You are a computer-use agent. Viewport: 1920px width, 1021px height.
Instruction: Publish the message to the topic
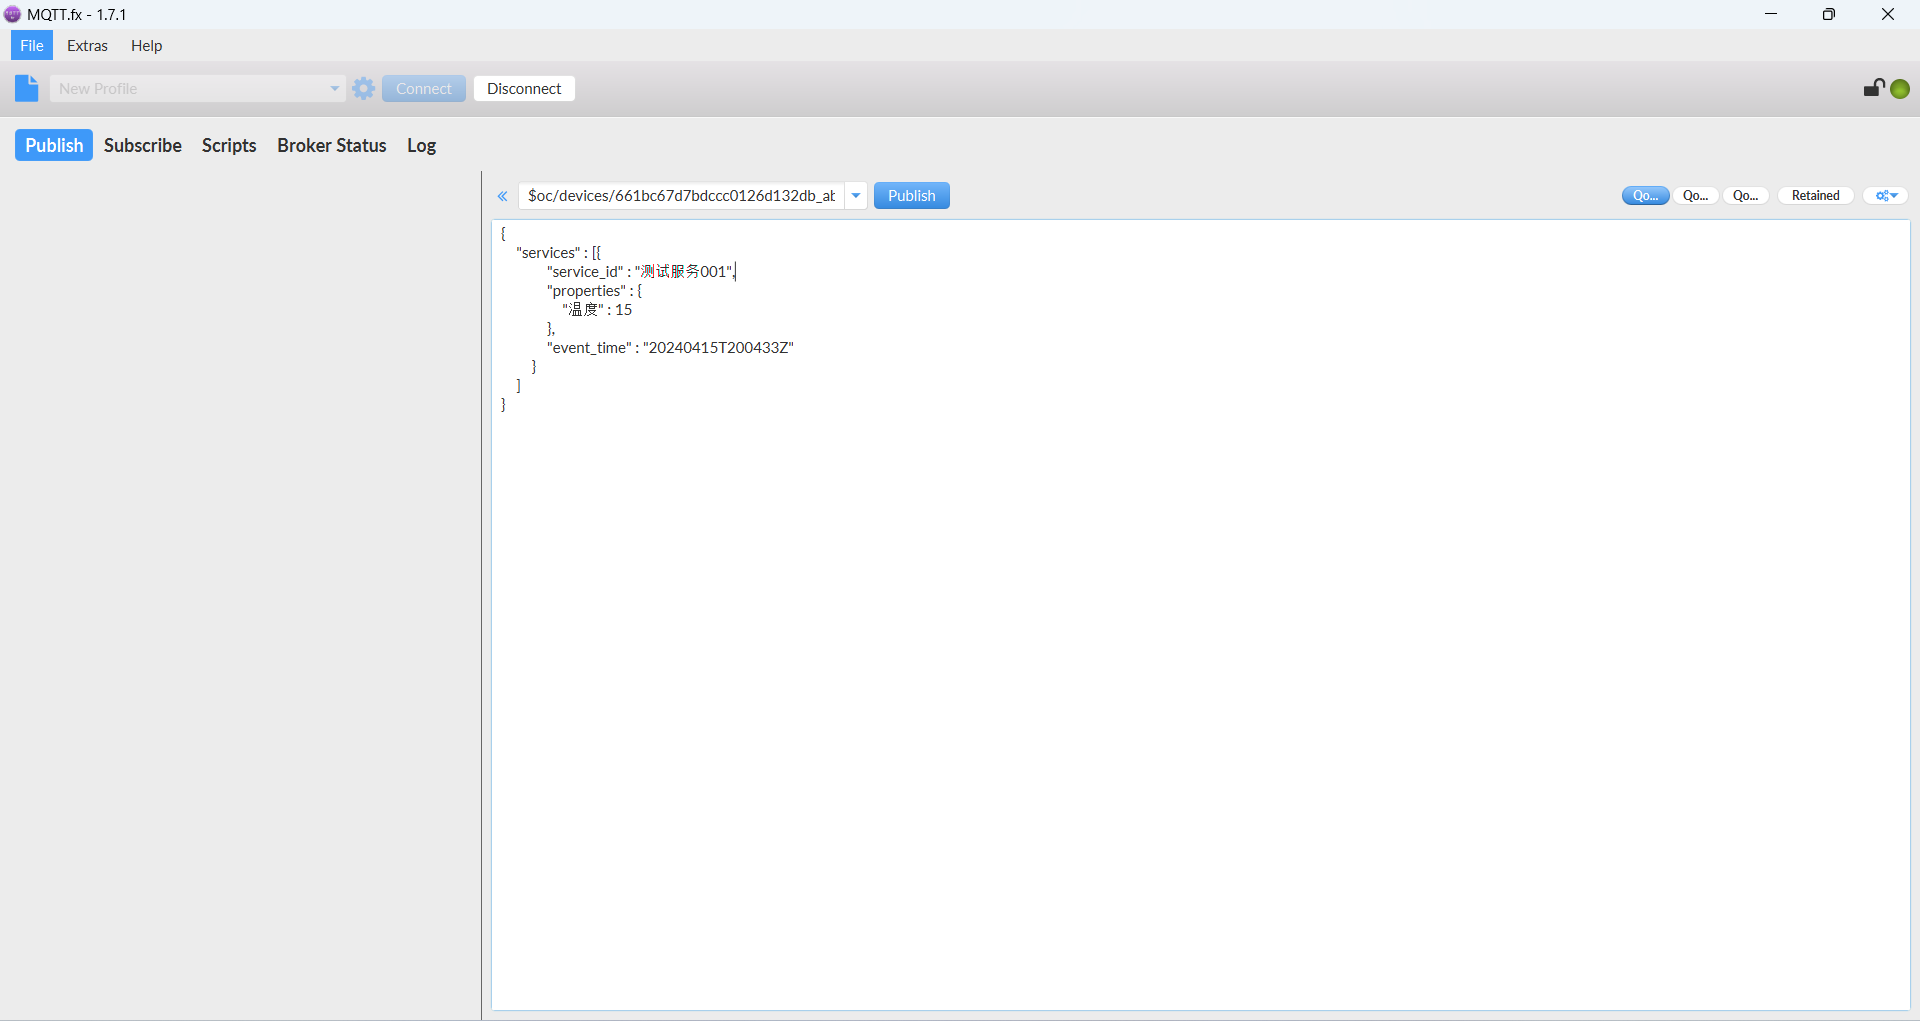pos(911,196)
